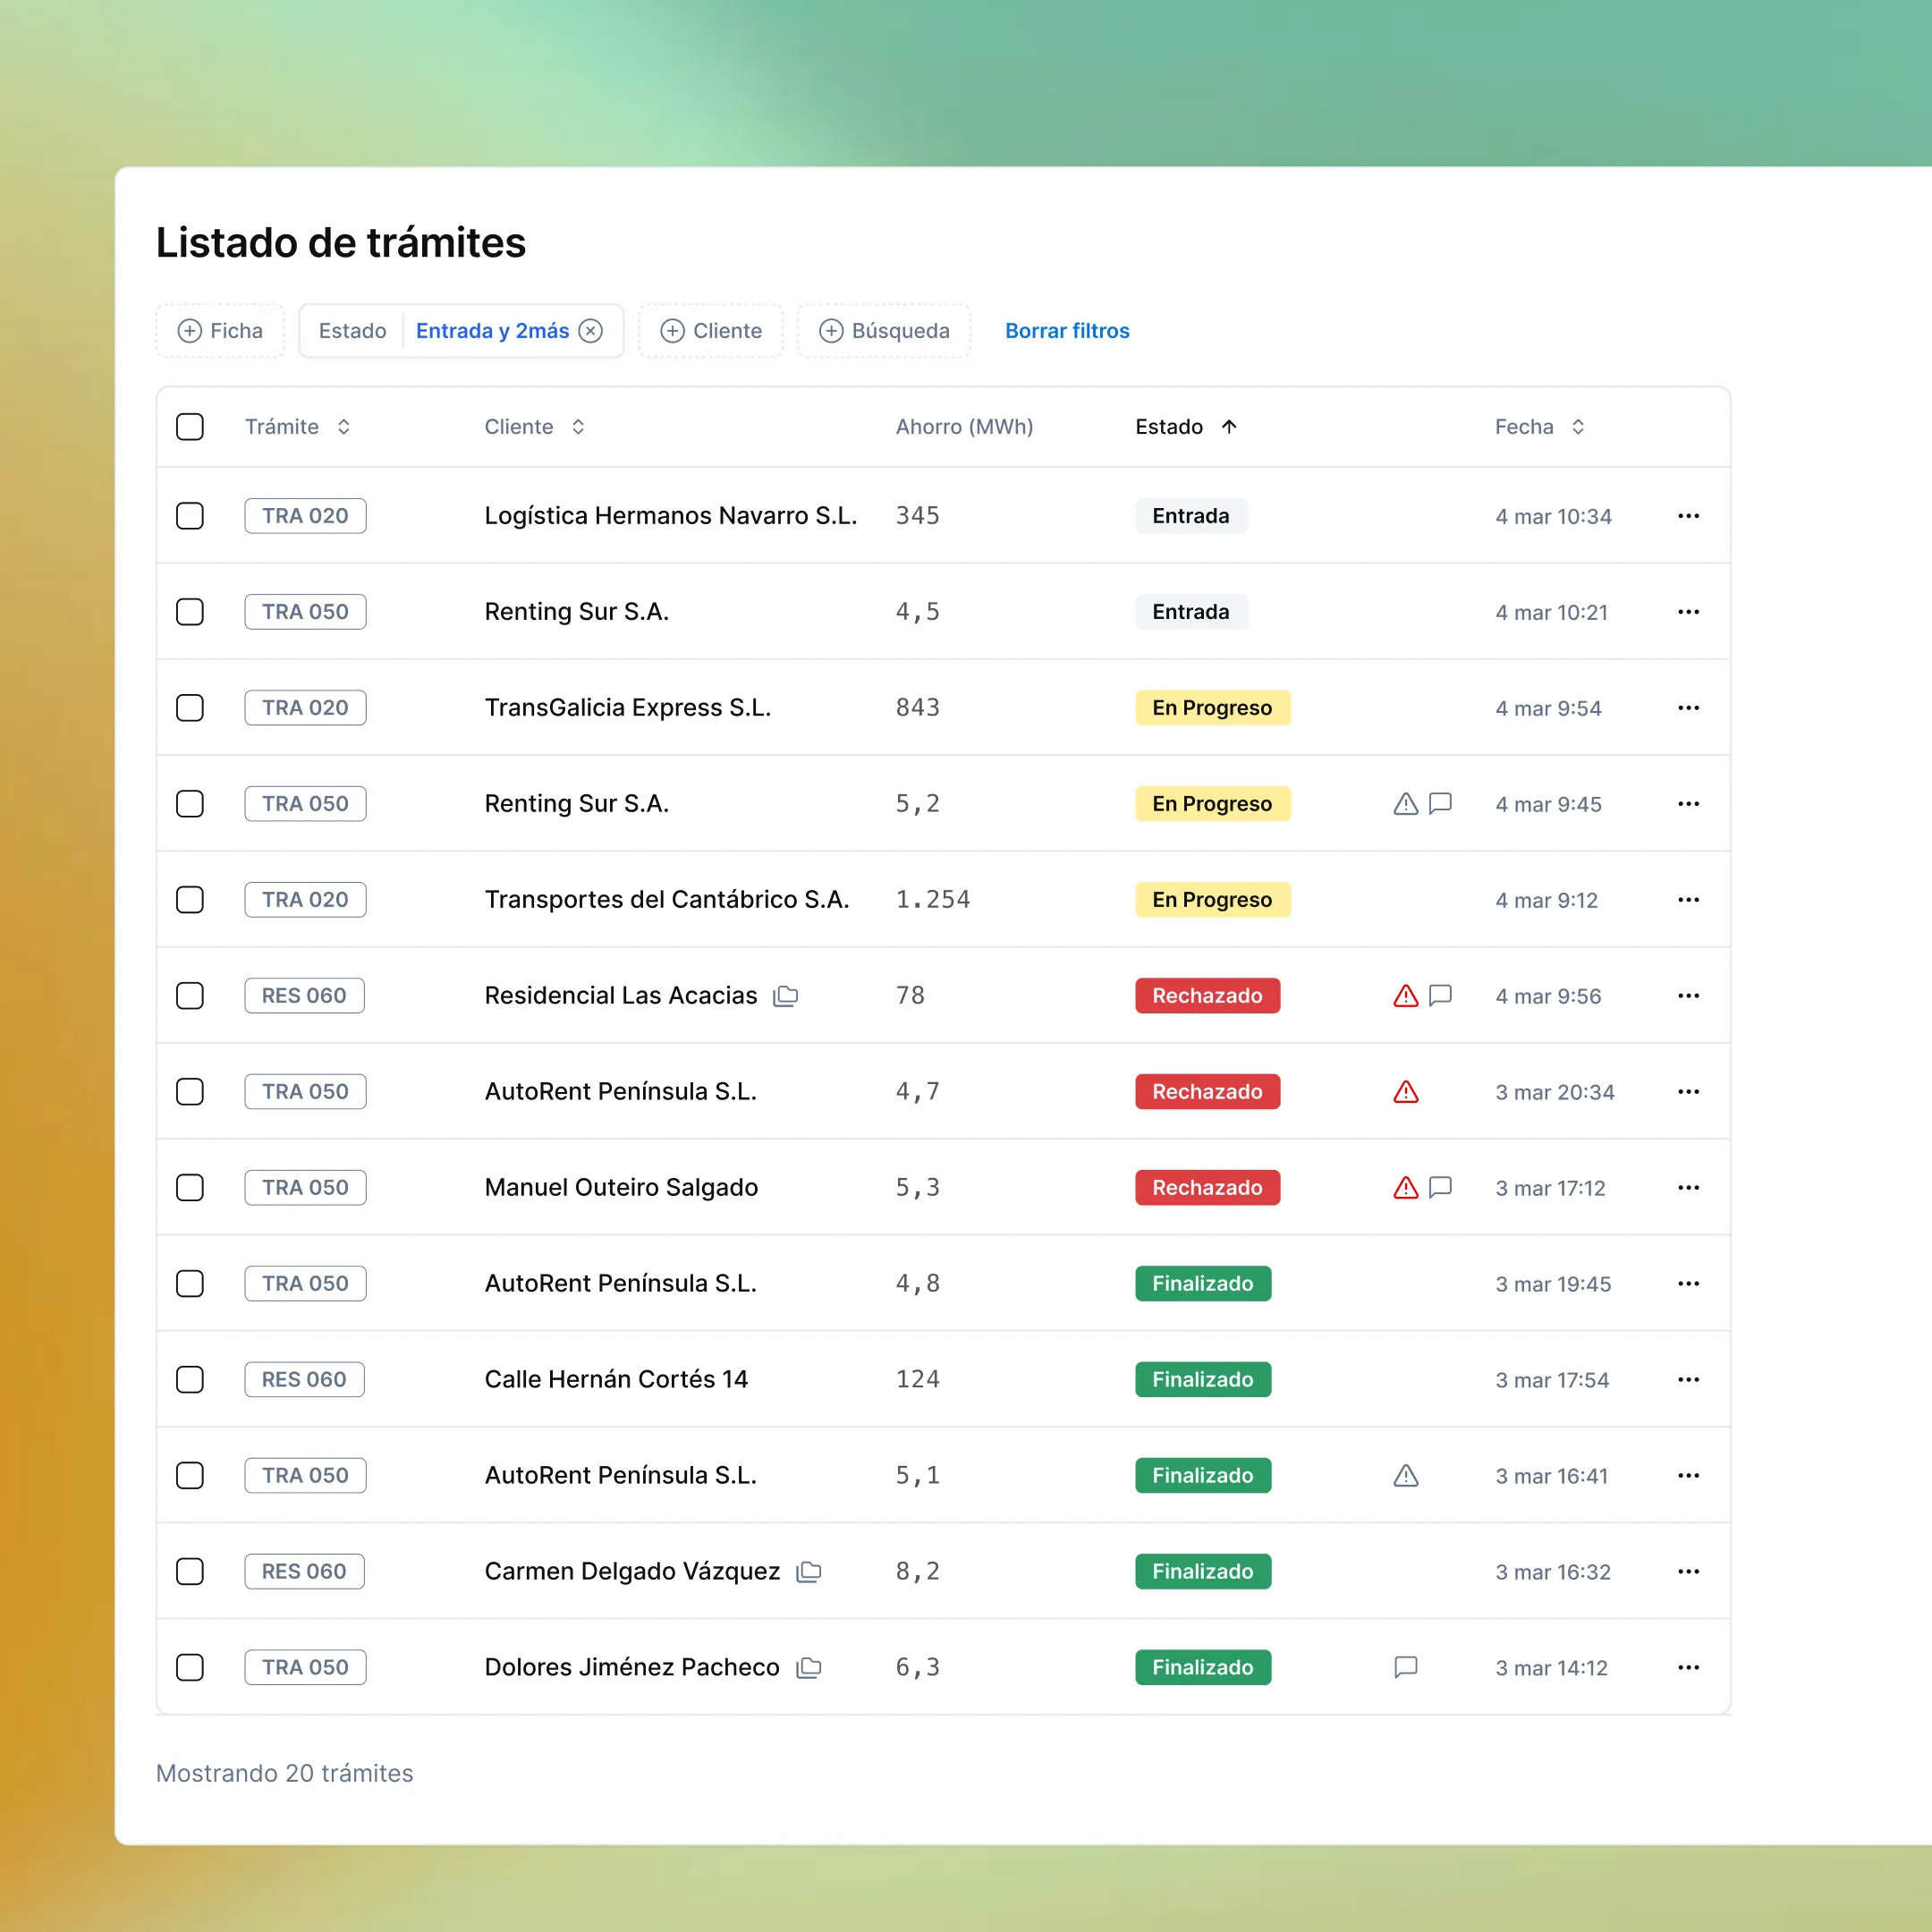1932x1932 pixels.
Task: Select checkbox for Calle Hernán Cortés 14
Action: [x=190, y=1379]
